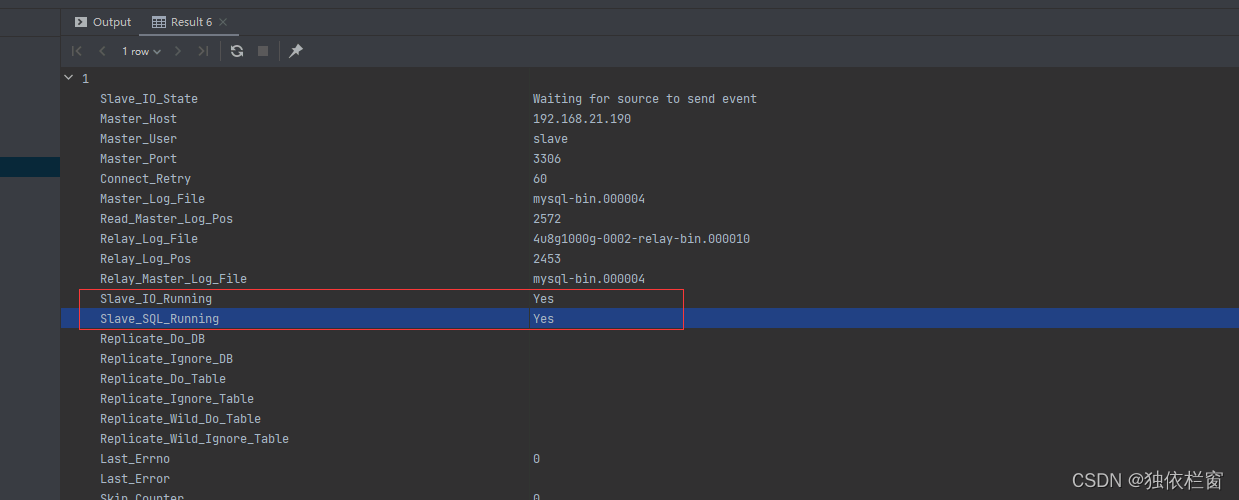Select the Slave_SQL_Running field name
This screenshot has height=500, width=1239.
[x=159, y=319]
